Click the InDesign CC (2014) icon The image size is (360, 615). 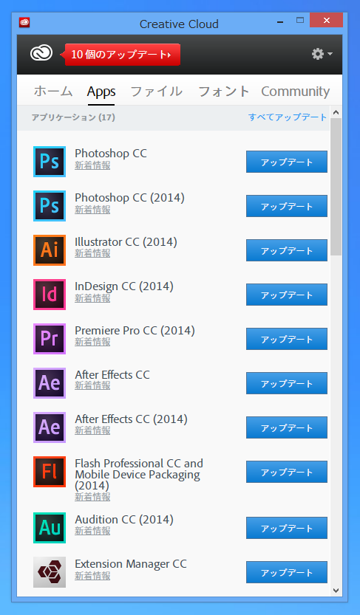click(x=49, y=295)
